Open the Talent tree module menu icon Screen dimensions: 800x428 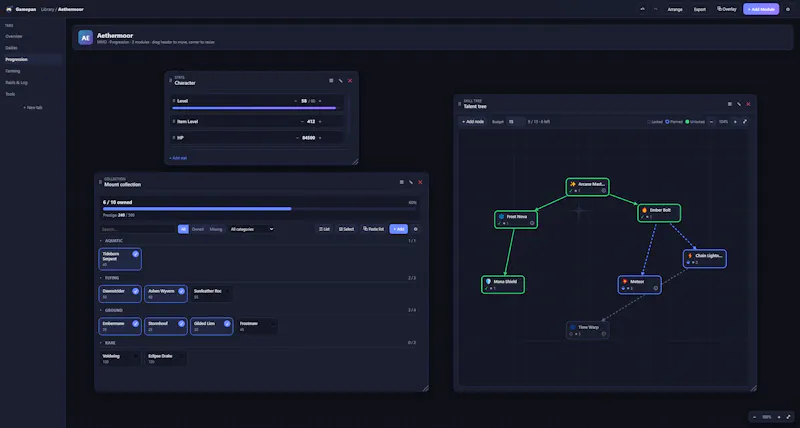coord(730,104)
